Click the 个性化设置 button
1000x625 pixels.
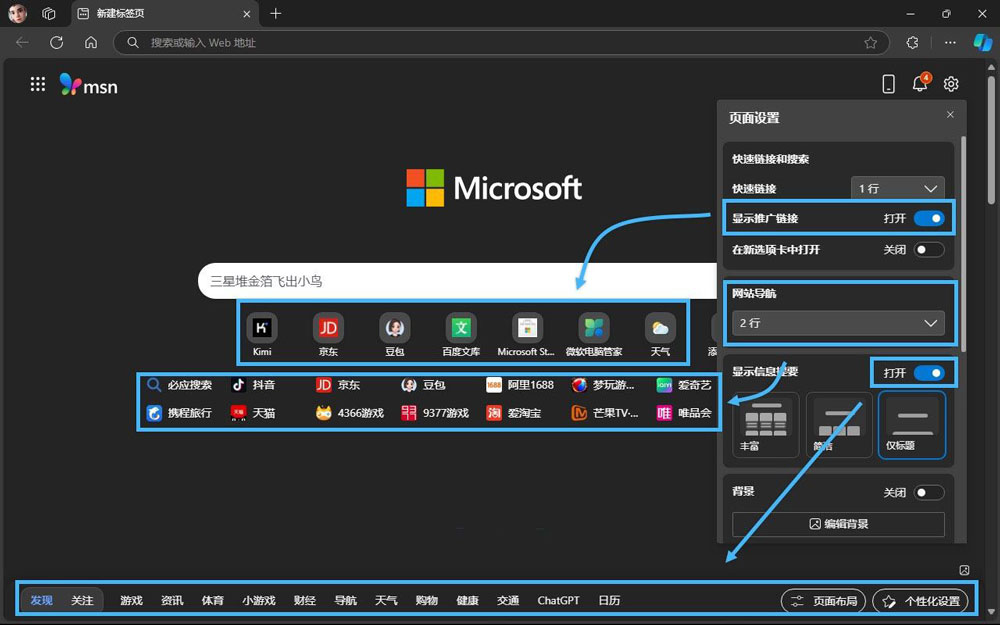point(920,601)
